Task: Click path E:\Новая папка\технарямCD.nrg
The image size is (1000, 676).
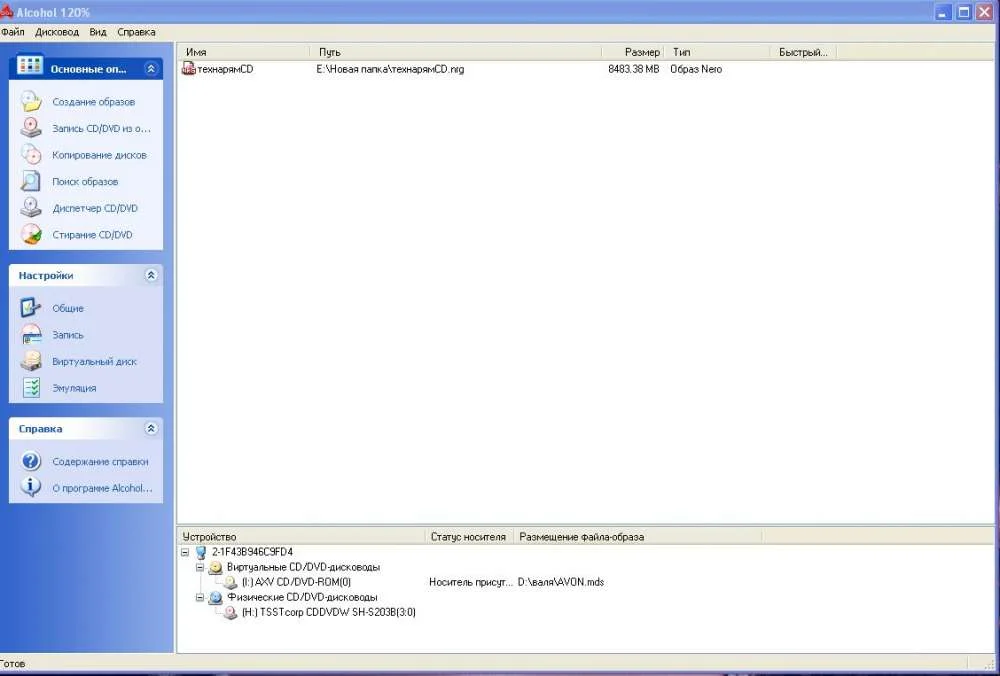Action: point(390,70)
